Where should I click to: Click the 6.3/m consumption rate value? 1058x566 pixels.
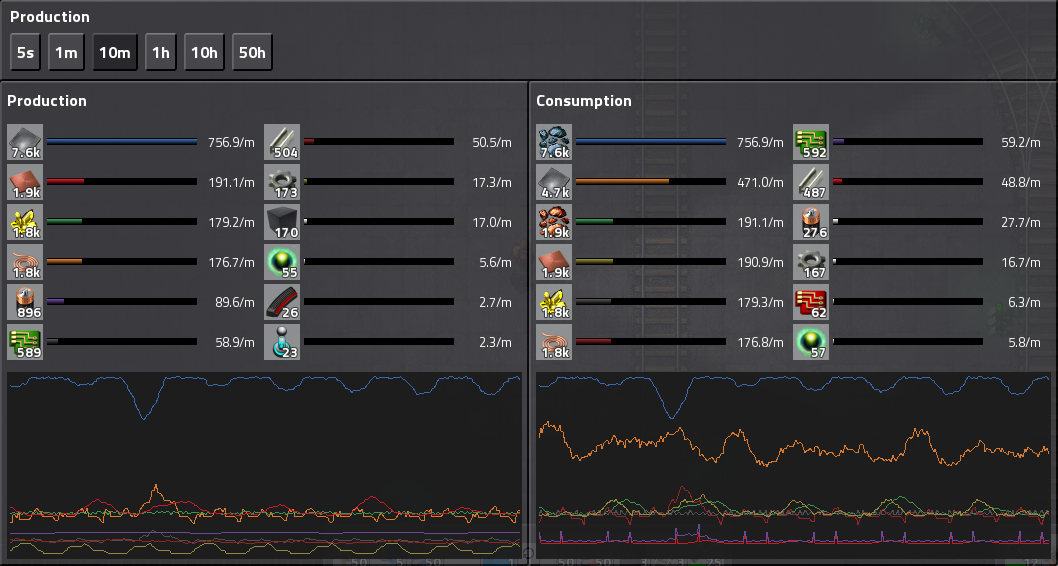click(1024, 302)
